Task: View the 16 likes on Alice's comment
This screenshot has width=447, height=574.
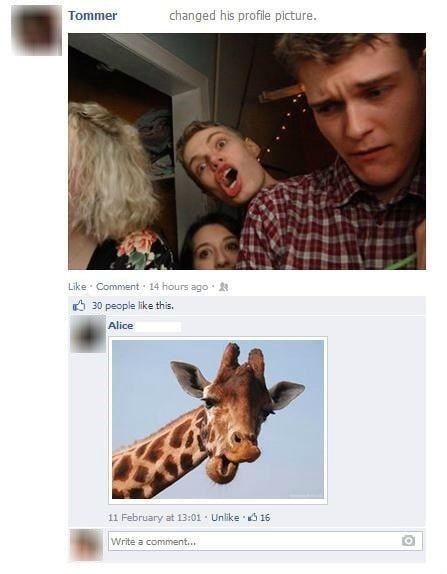Action: click(x=265, y=517)
